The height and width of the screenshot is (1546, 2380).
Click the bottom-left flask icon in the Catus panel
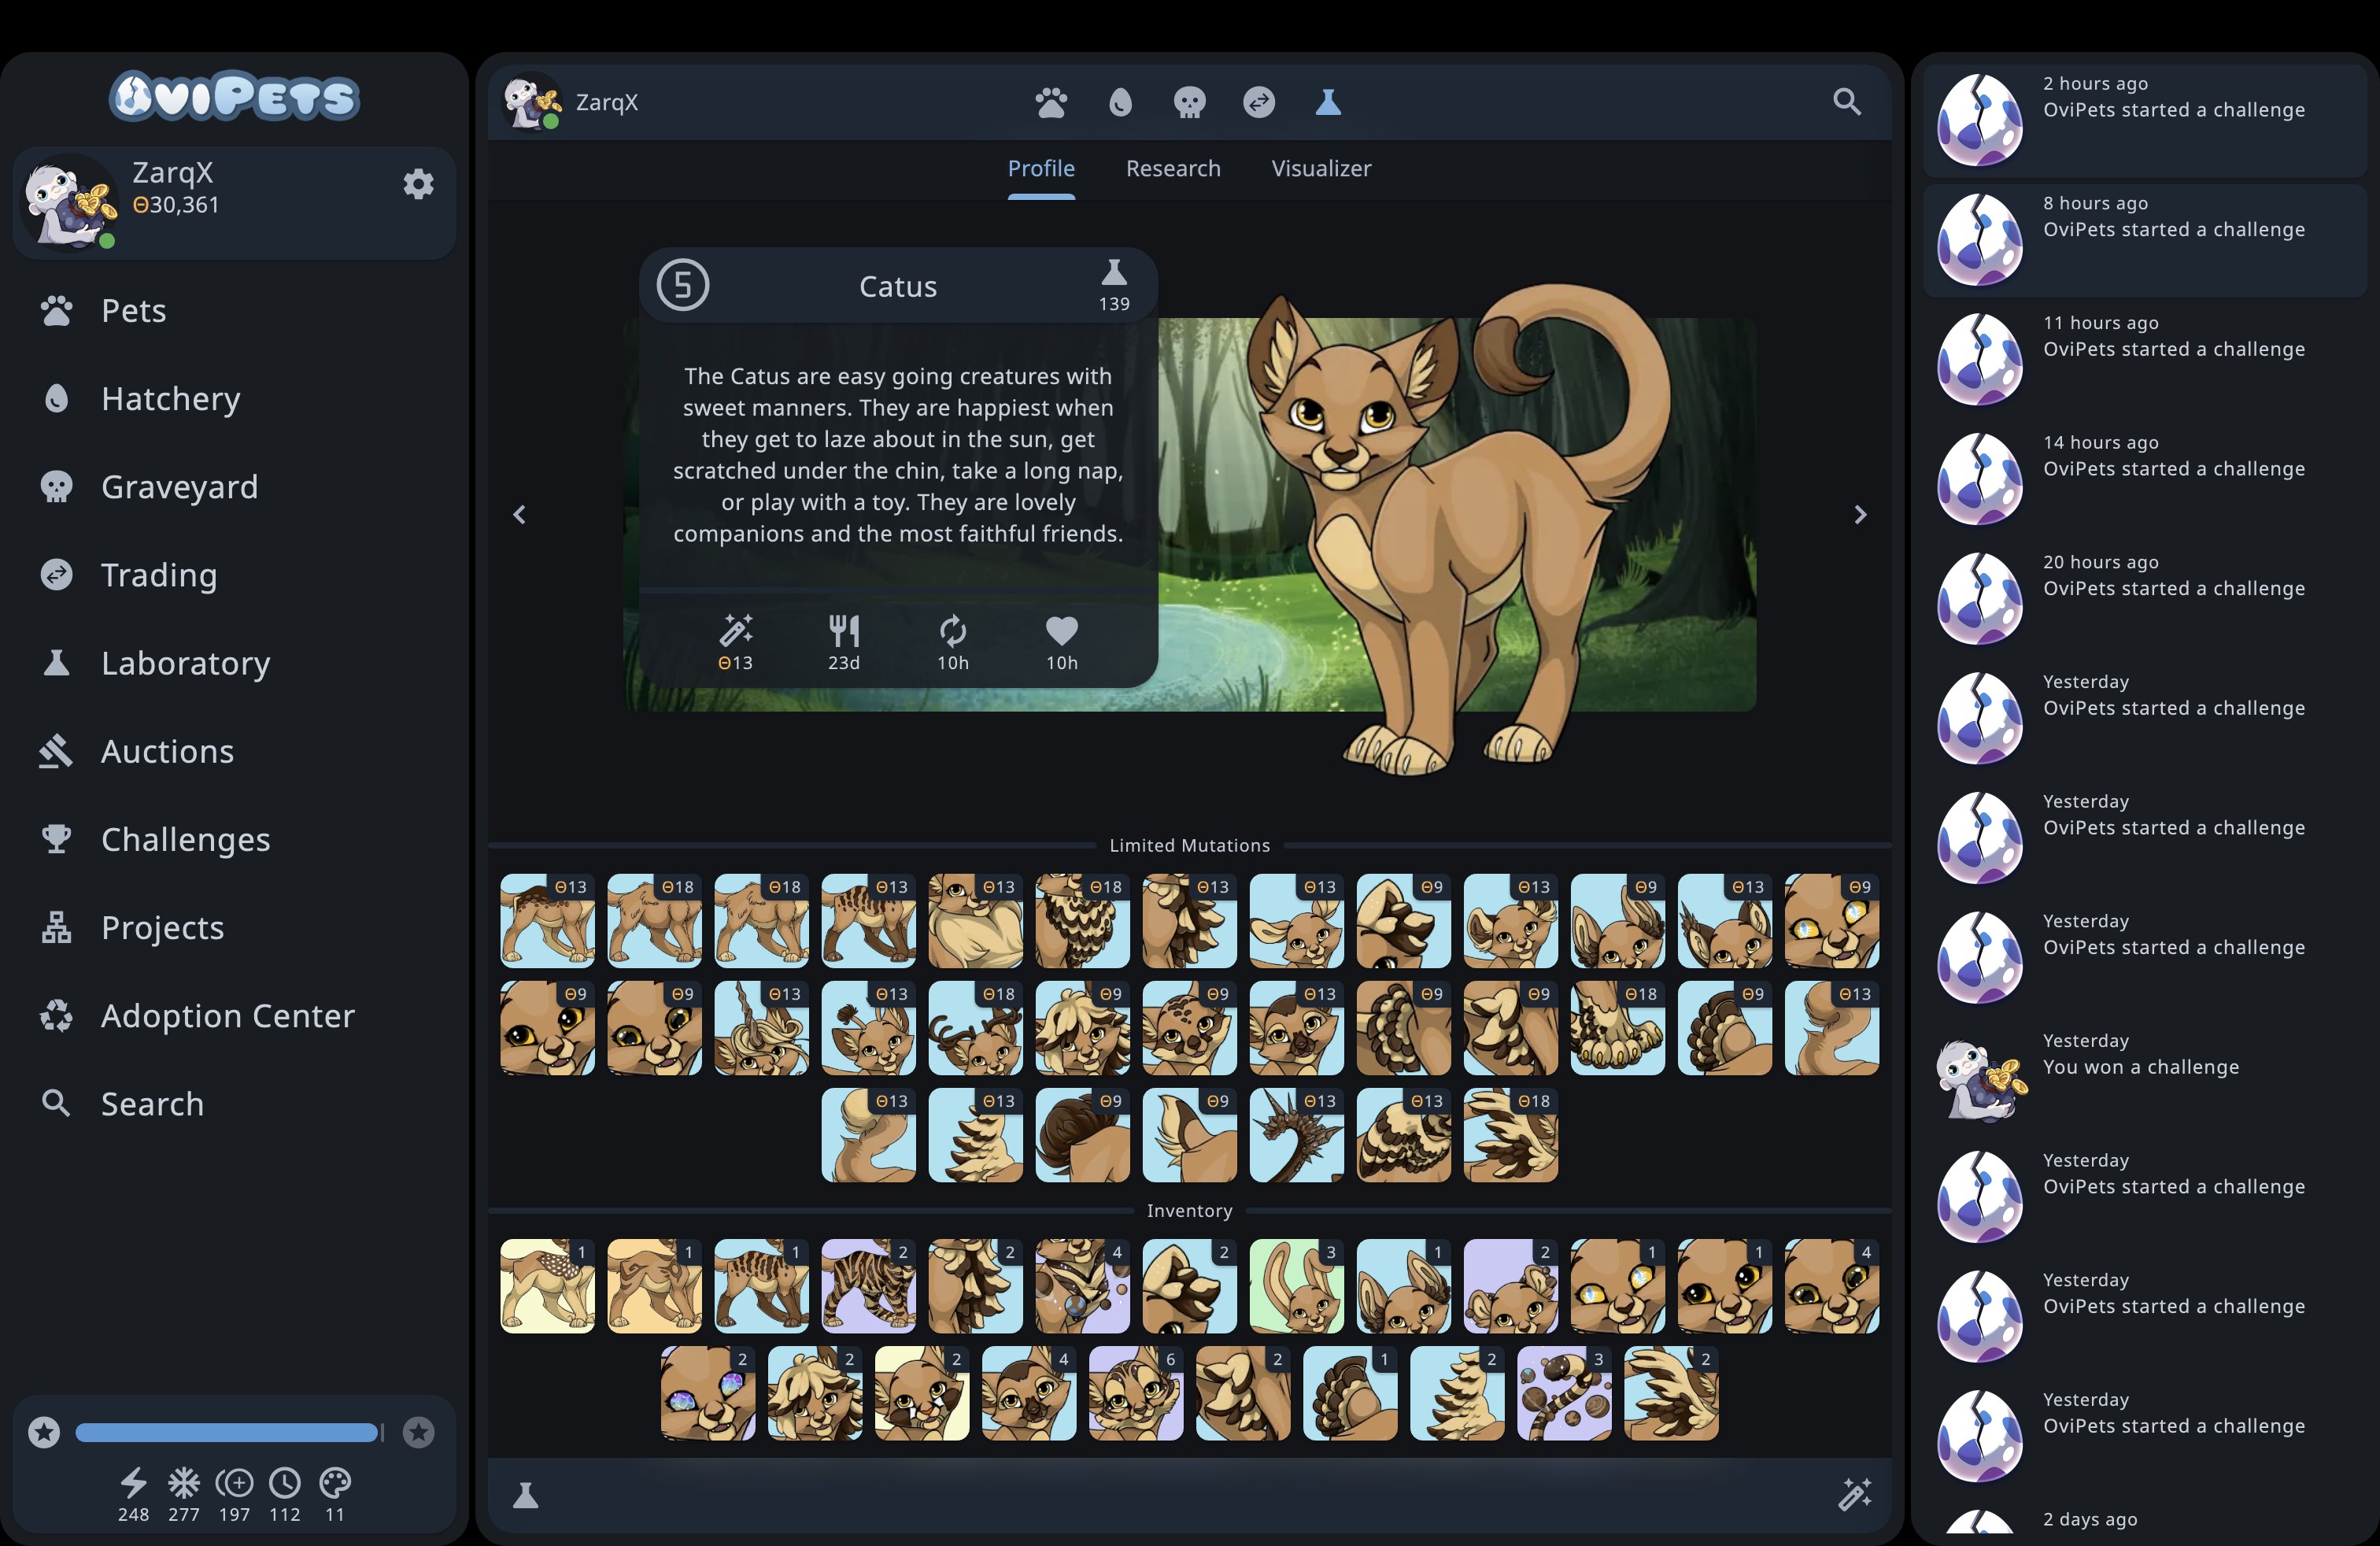click(x=525, y=1495)
